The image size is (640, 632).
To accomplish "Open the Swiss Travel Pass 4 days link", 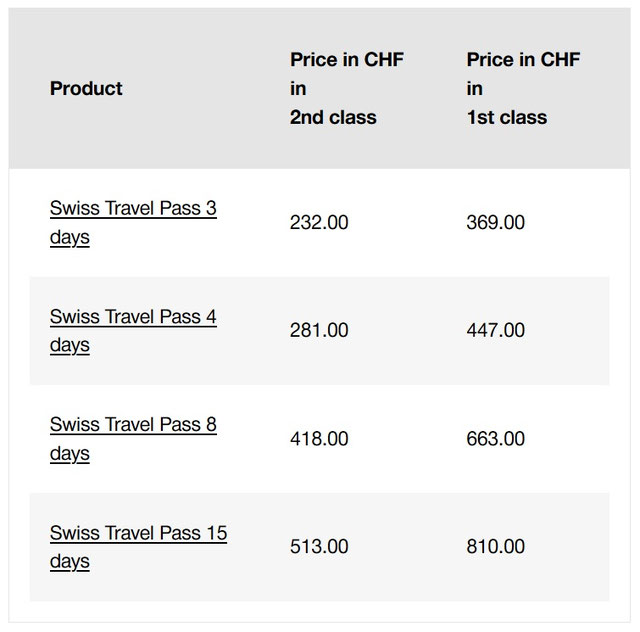I will point(132,317).
